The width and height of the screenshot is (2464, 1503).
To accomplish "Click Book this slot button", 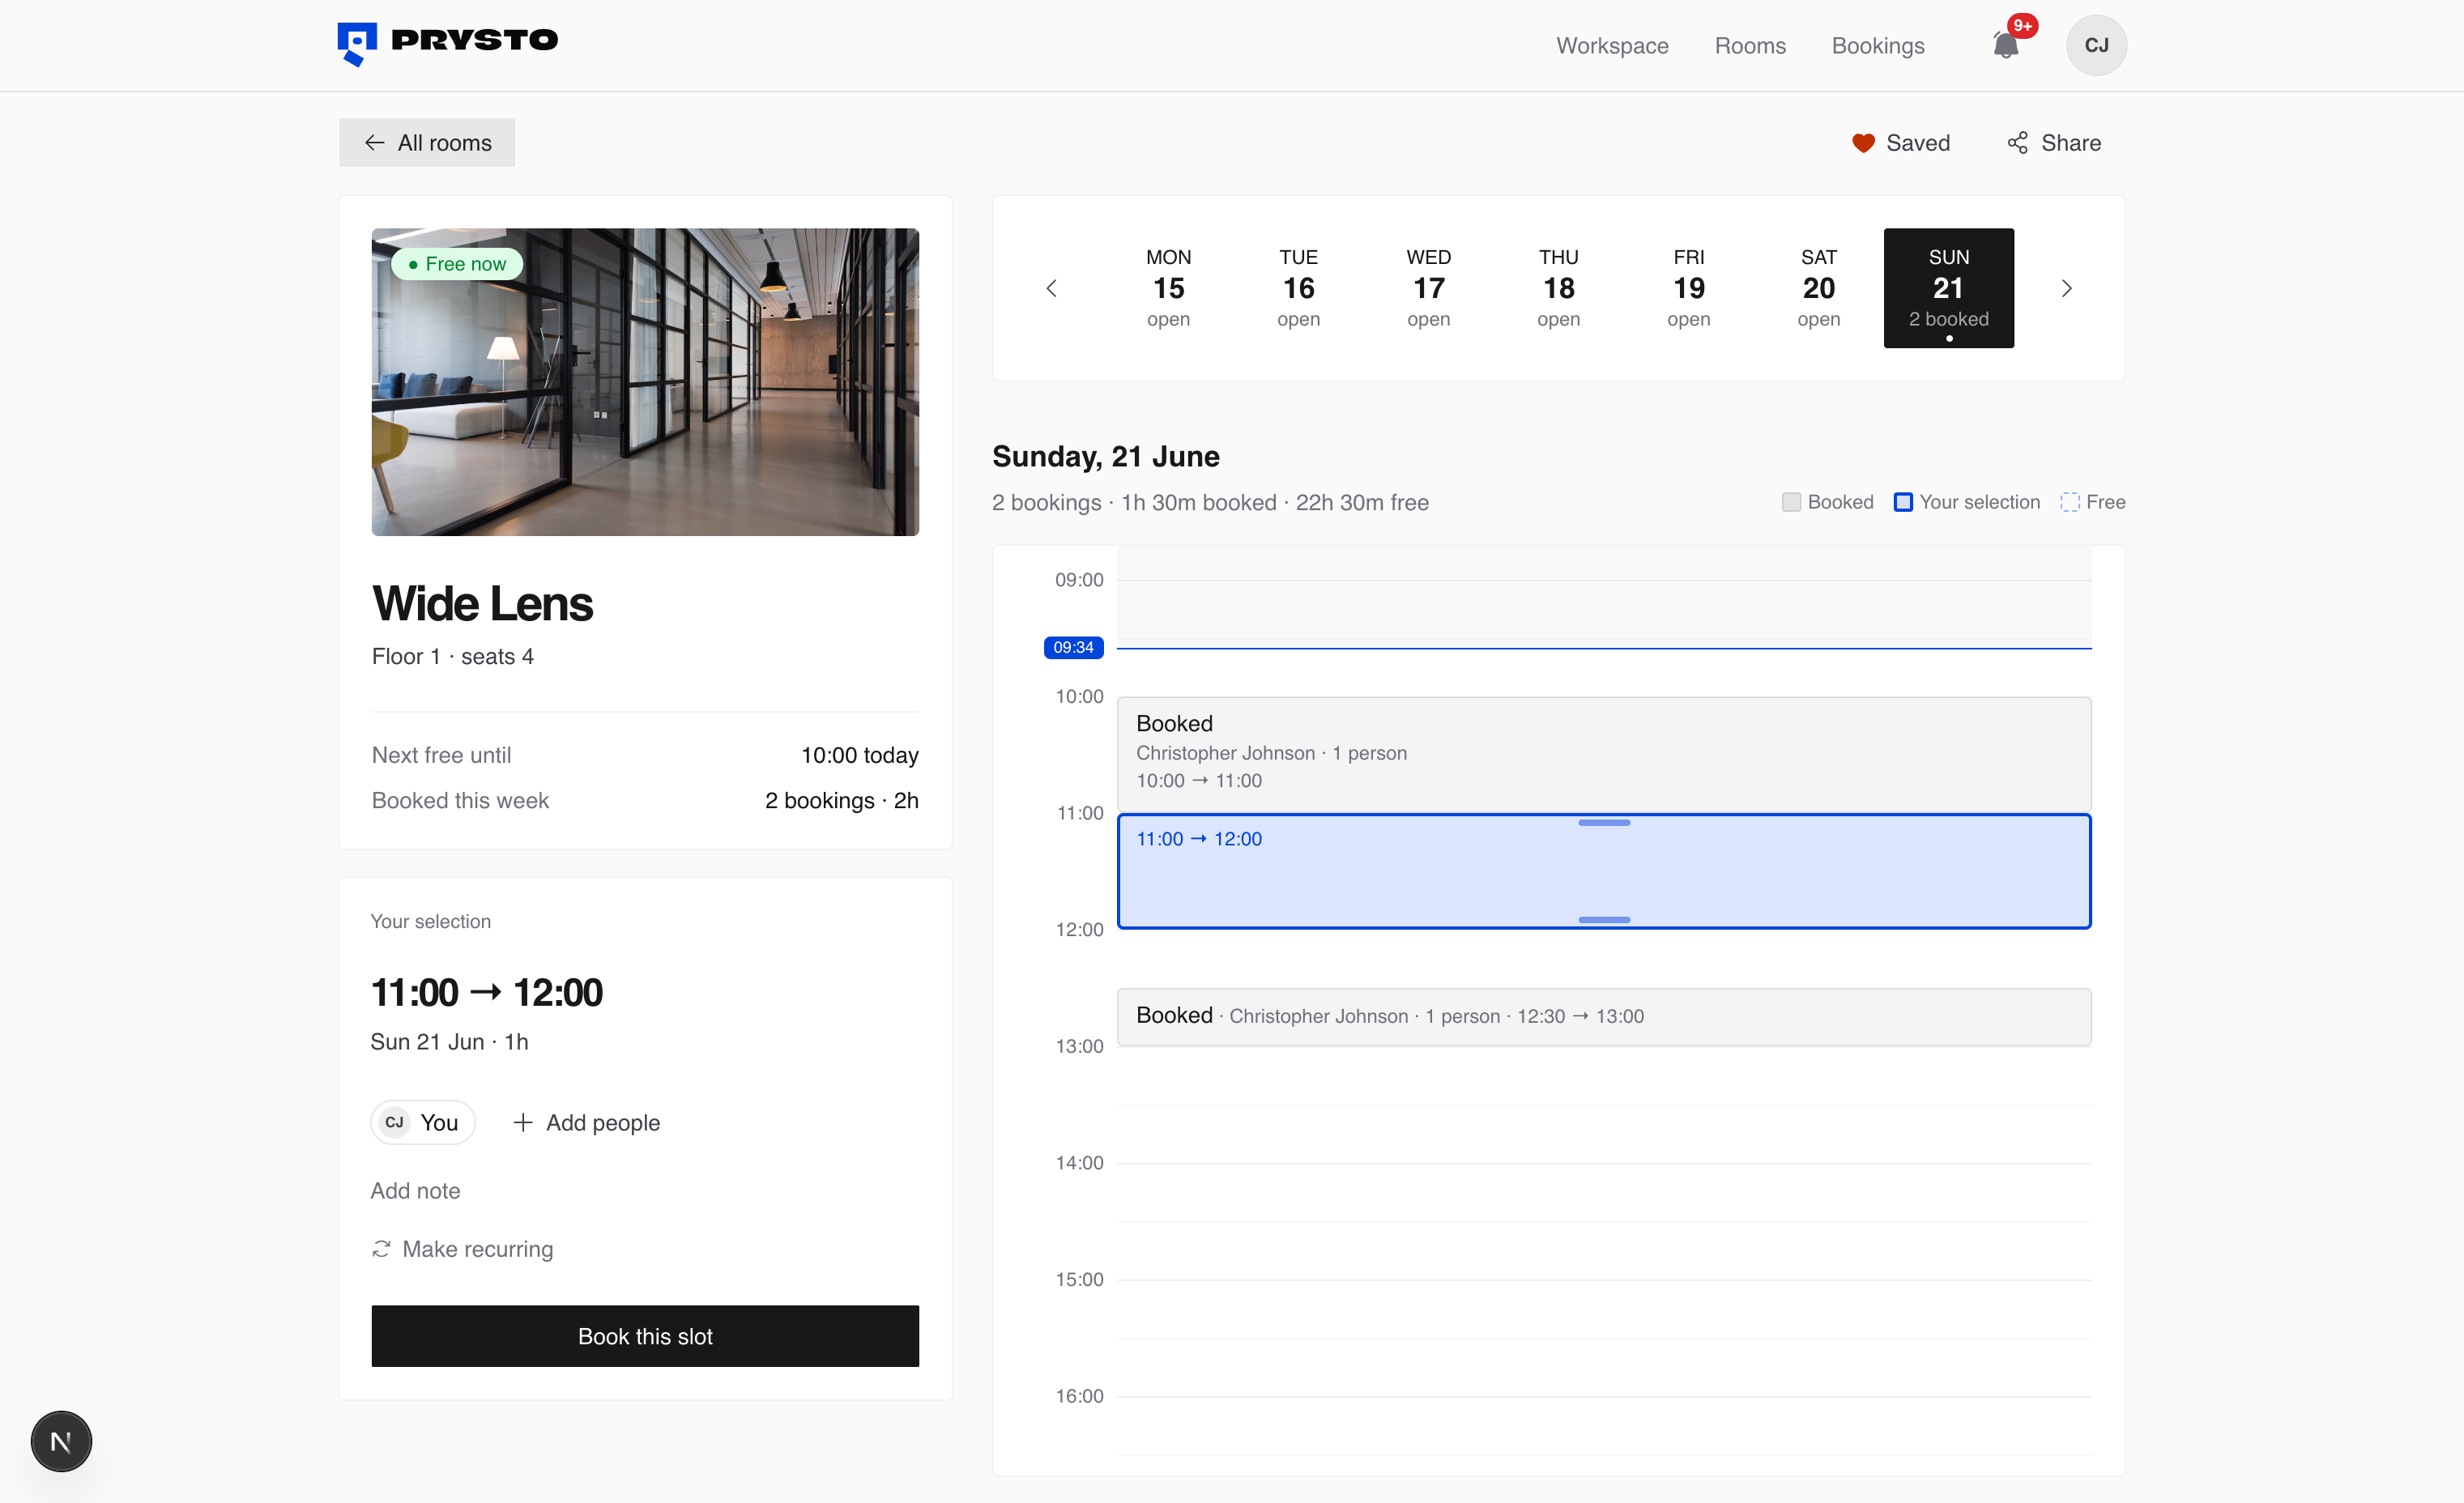I will click(x=645, y=1336).
